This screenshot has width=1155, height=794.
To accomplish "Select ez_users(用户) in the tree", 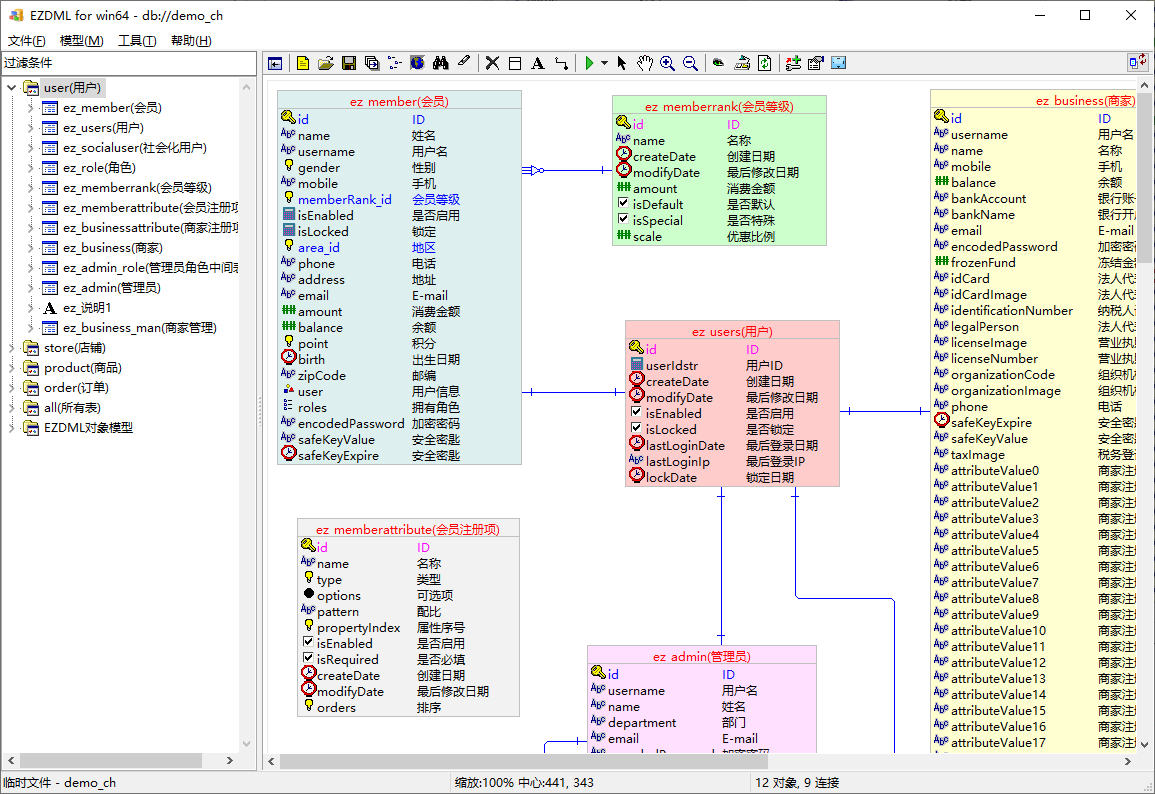I will [x=103, y=128].
